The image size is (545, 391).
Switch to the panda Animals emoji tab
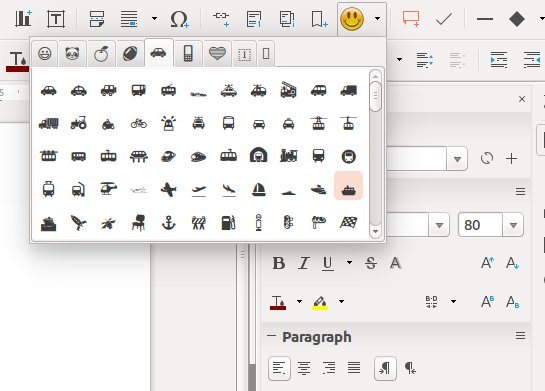[x=72, y=54]
